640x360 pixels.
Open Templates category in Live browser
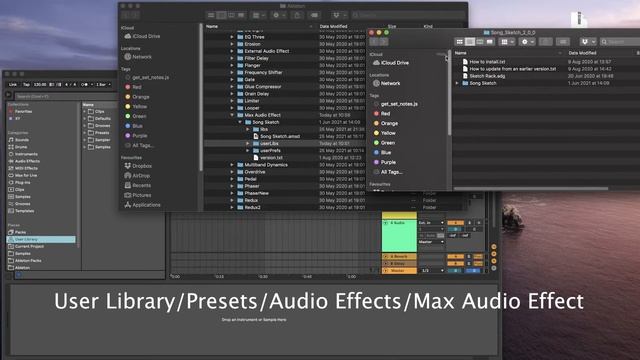click(21, 211)
